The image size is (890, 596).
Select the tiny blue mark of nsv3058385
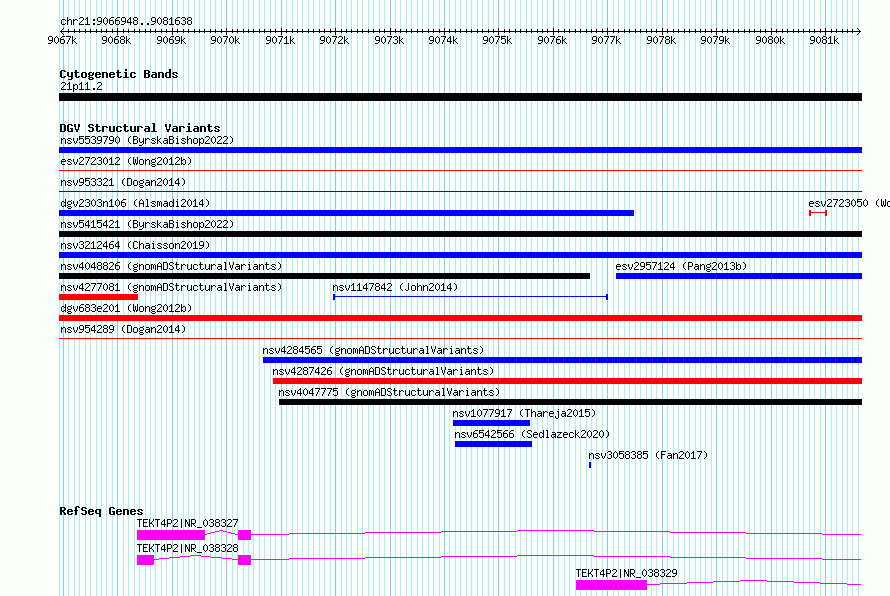coord(590,465)
